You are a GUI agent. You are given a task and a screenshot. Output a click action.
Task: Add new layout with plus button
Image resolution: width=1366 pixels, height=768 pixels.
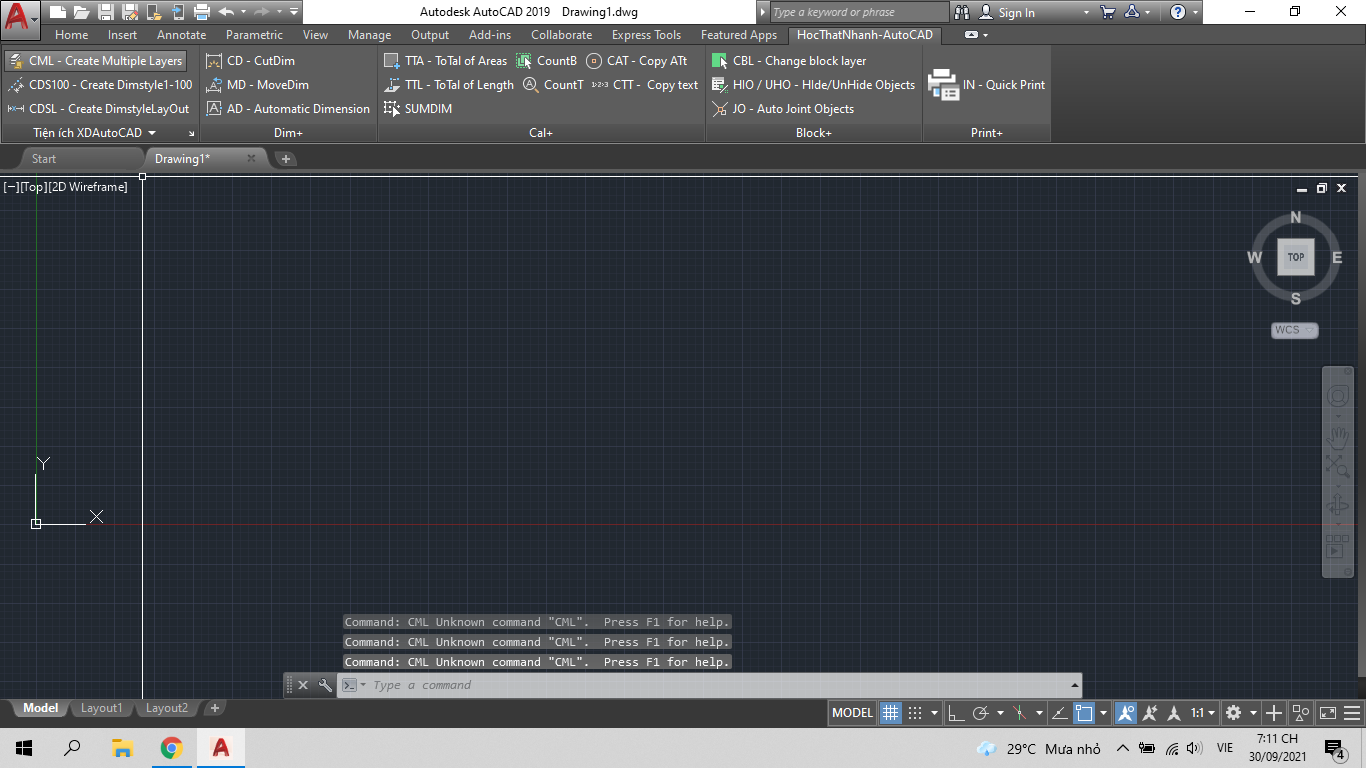pyautogui.click(x=214, y=708)
